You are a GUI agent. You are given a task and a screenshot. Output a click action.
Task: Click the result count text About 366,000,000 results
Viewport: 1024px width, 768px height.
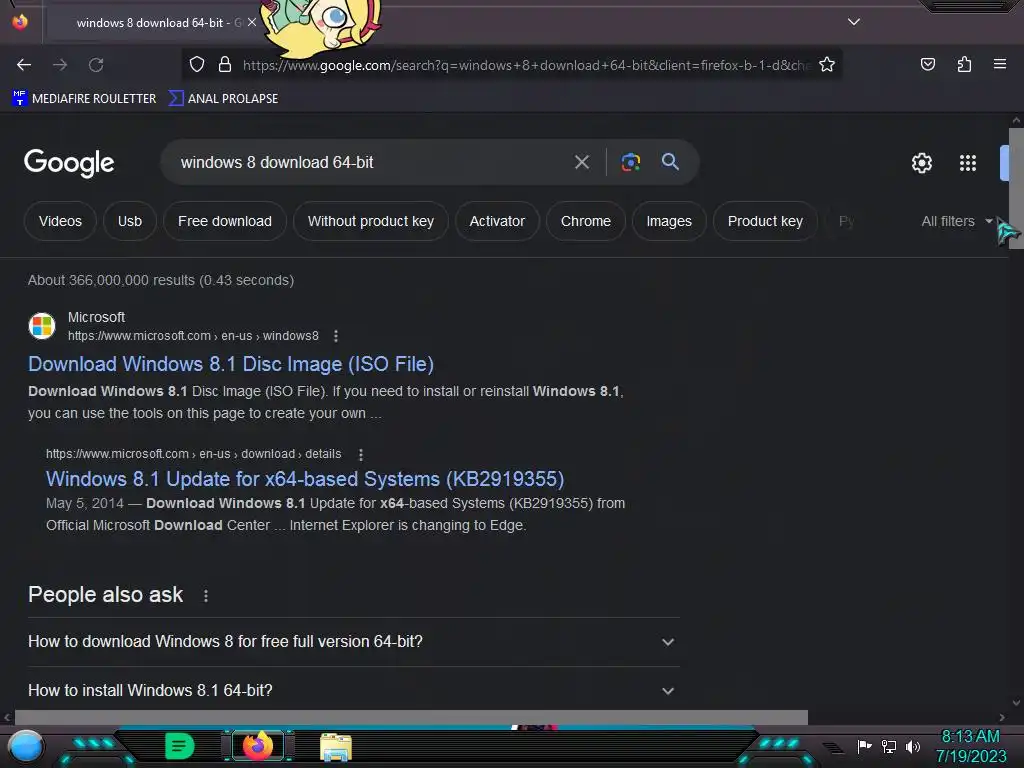pyautogui.click(x=161, y=280)
